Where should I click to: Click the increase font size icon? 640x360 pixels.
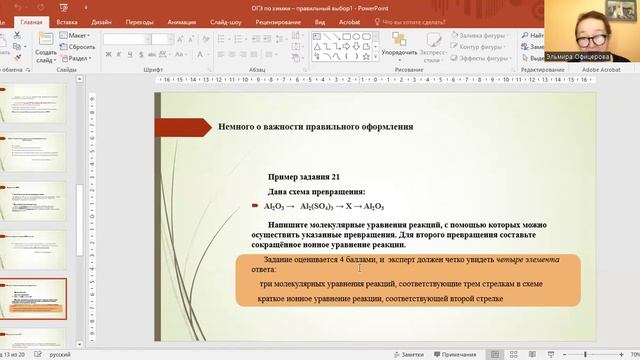point(180,39)
